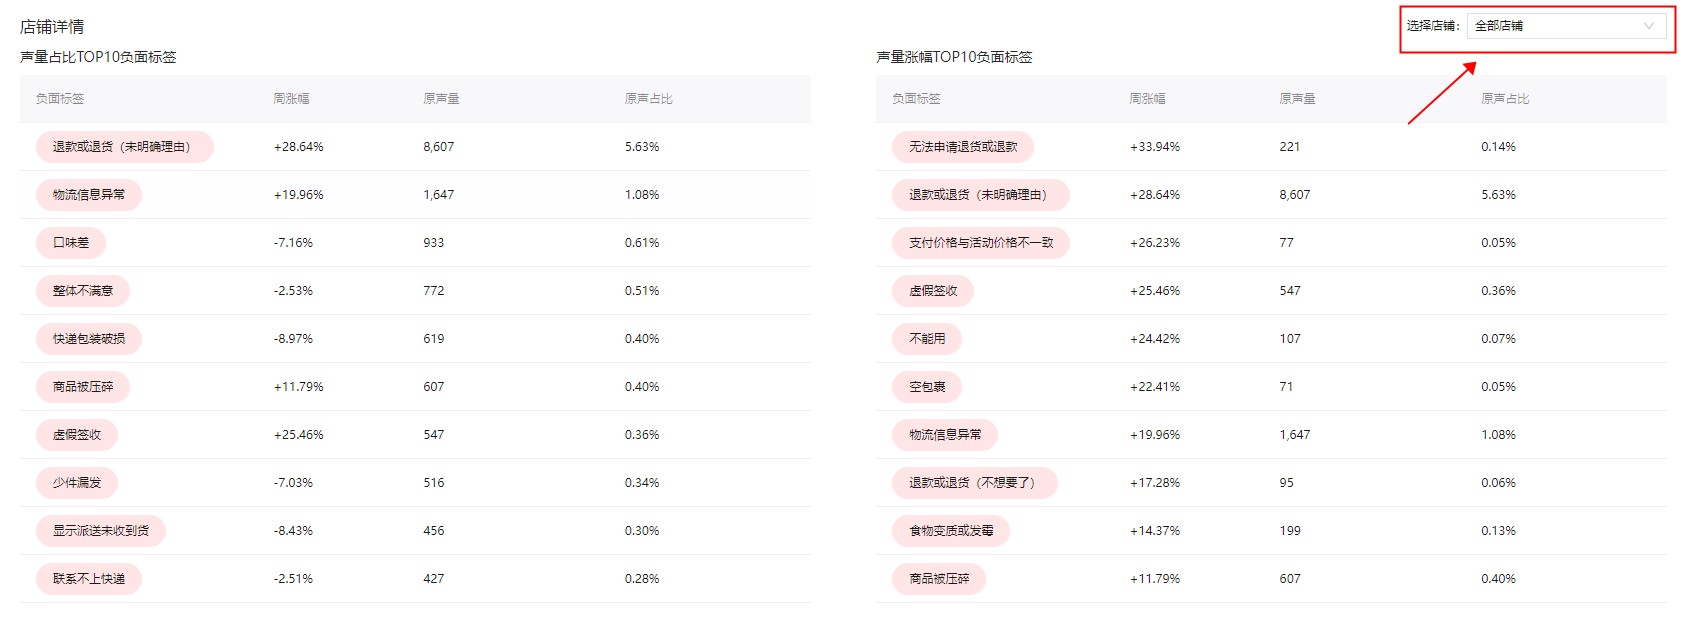Open the 食物变质或发霉 tag
This screenshot has height=623, width=1686.
tap(951, 531)
